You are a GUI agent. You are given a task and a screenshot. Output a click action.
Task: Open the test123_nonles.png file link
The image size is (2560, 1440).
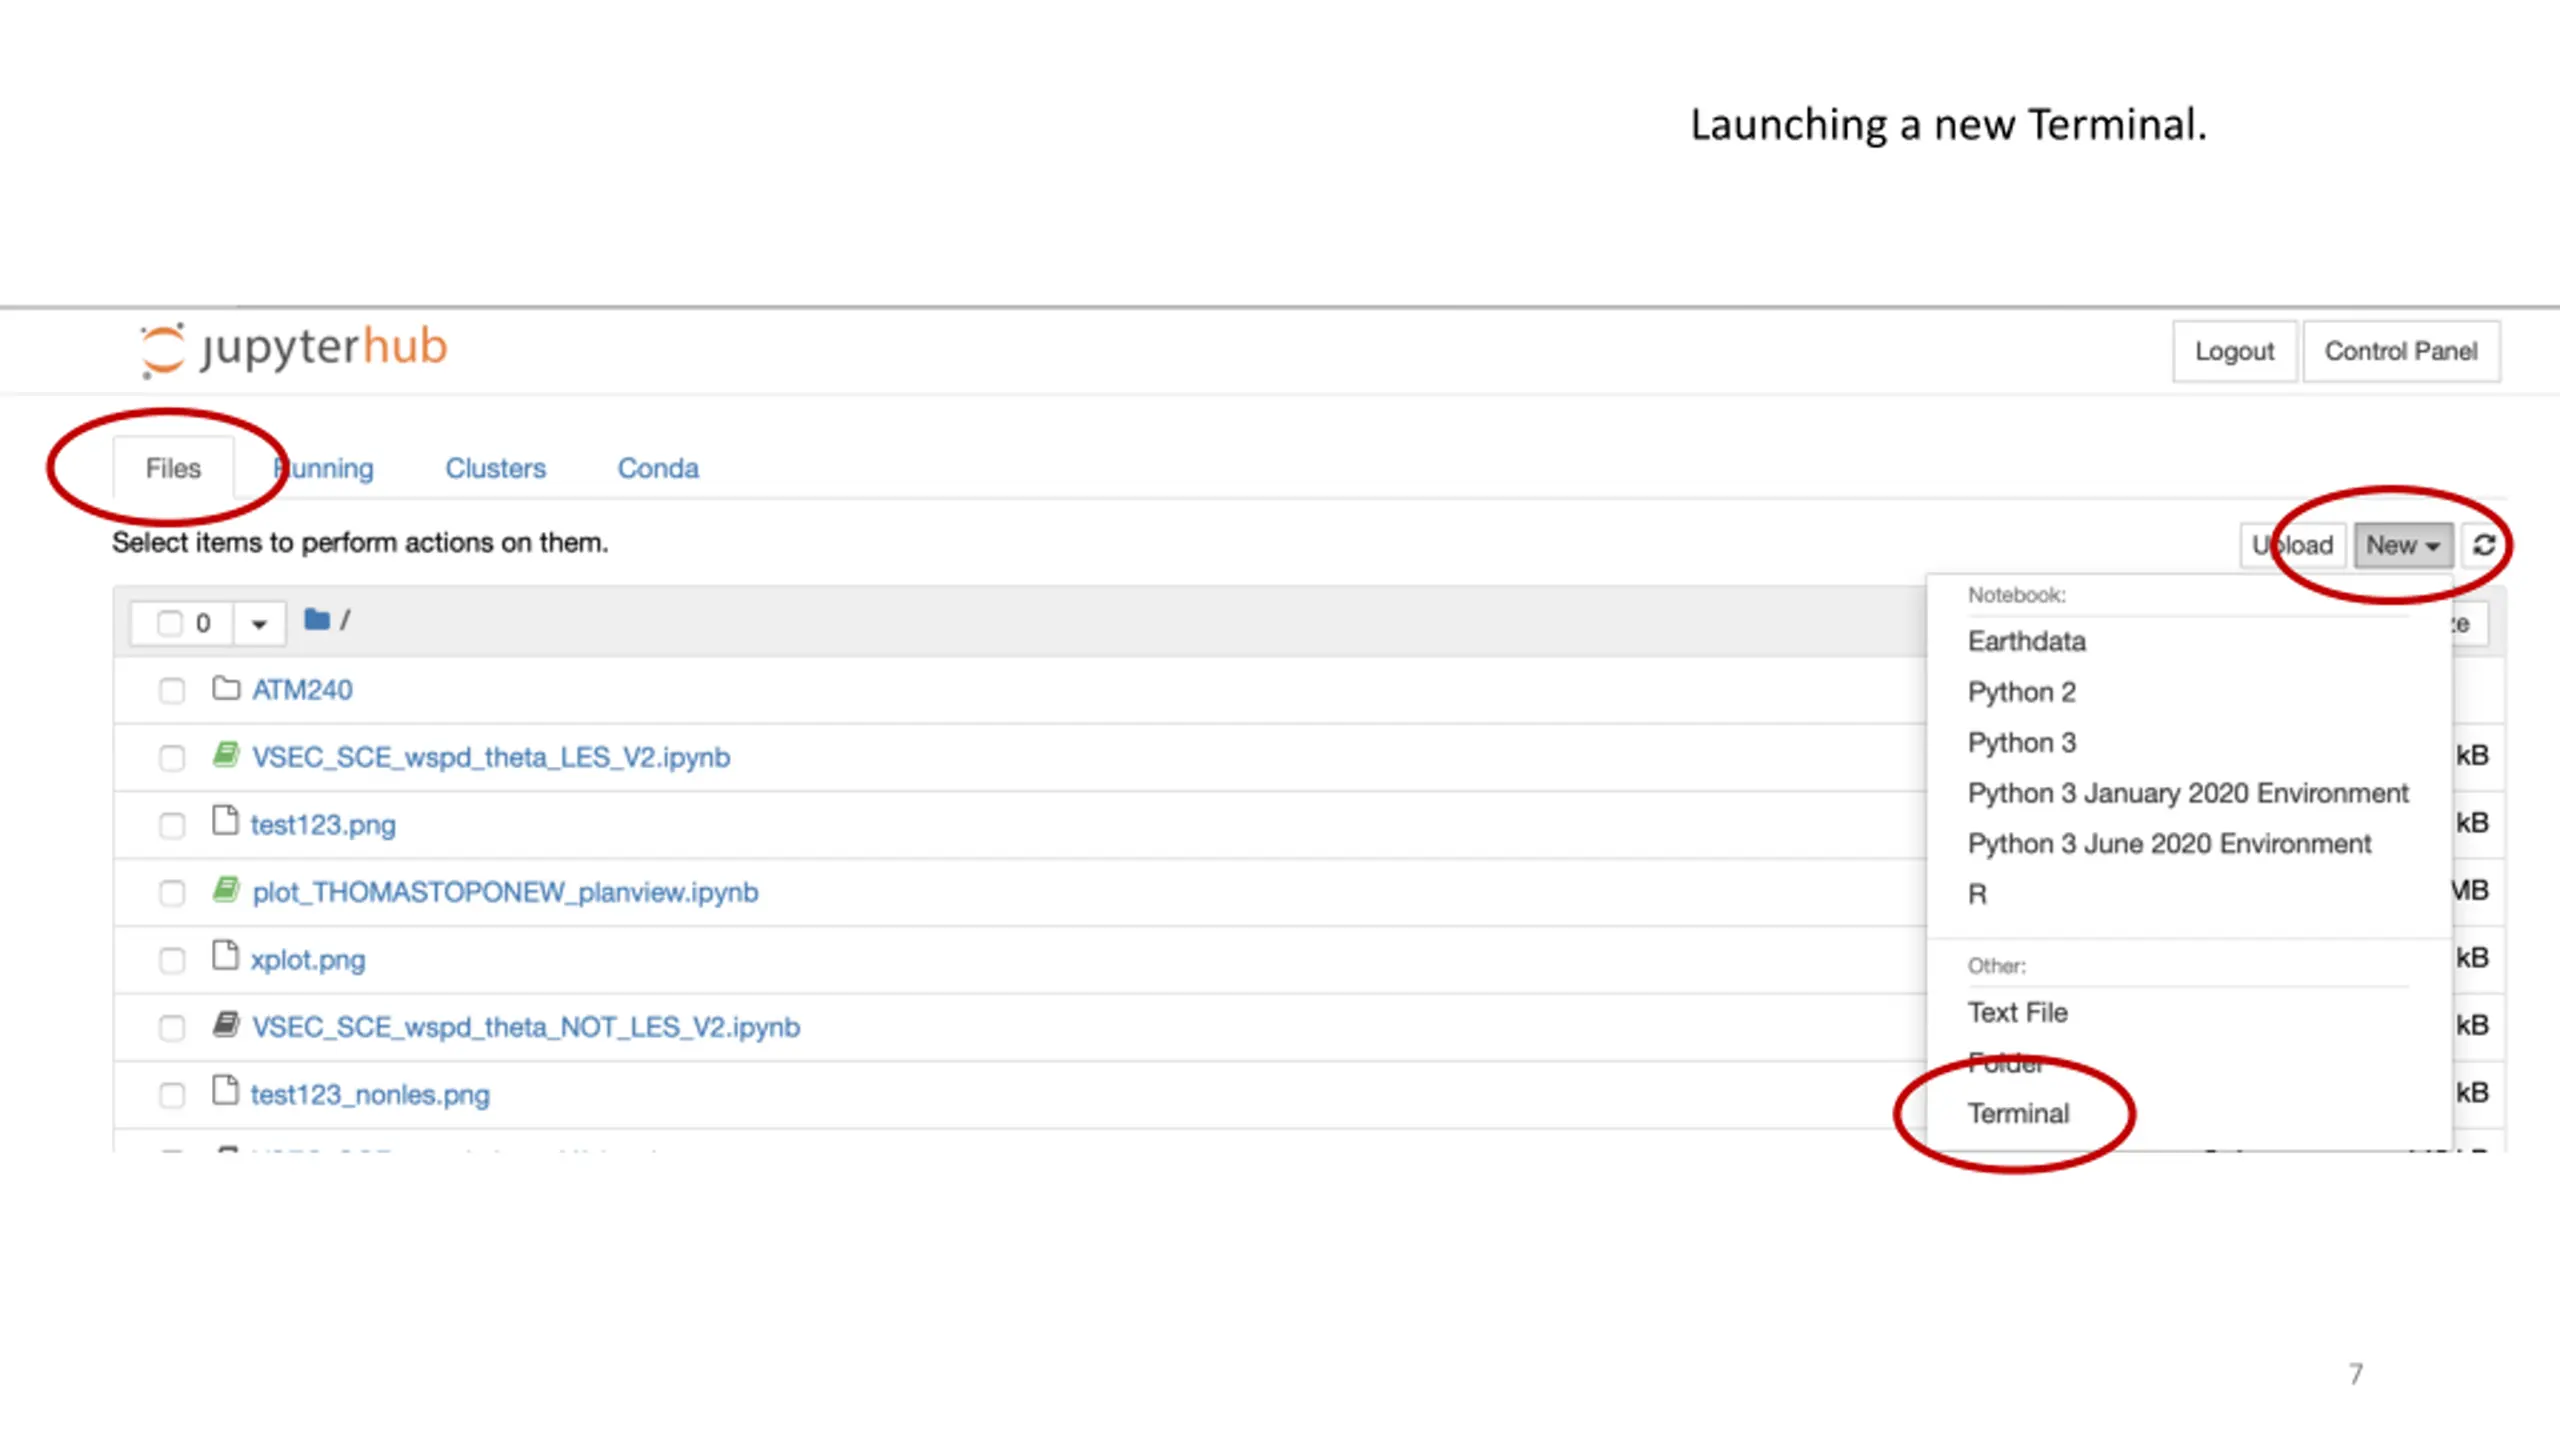pyautogui.click(x=370, y=1095)
